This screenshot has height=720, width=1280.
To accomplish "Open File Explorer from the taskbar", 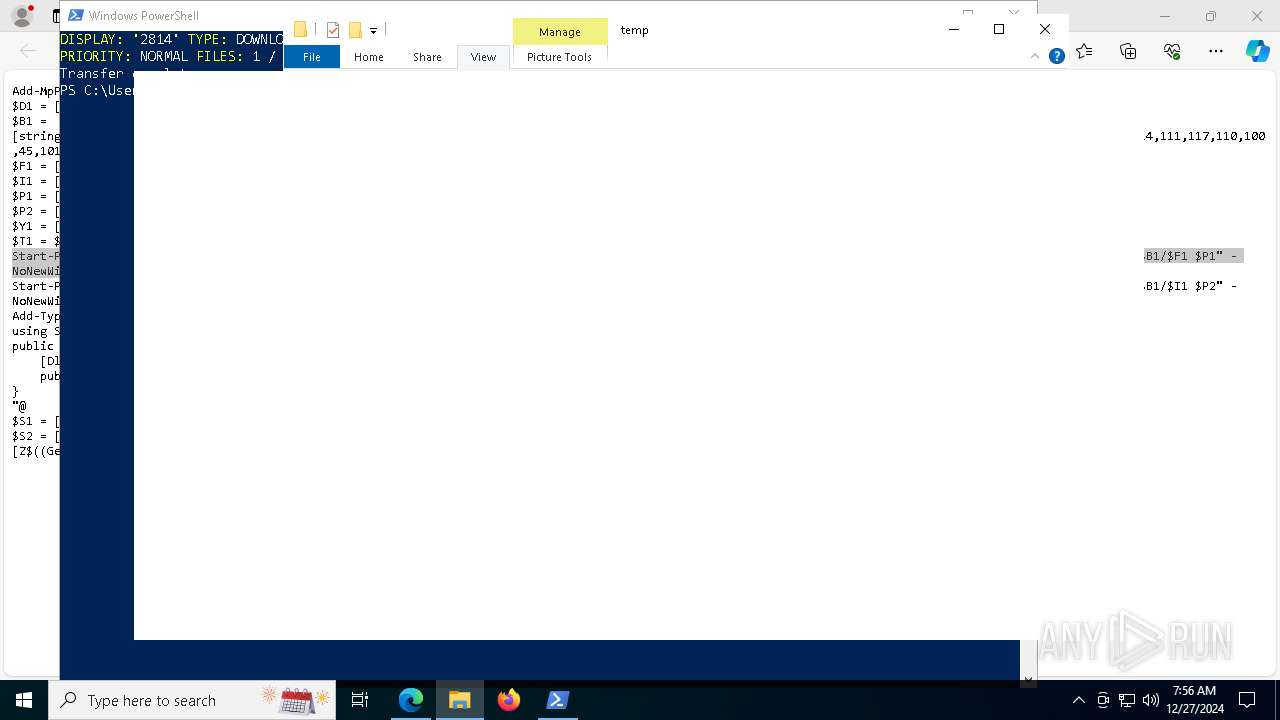I will (x=460, y=700).
